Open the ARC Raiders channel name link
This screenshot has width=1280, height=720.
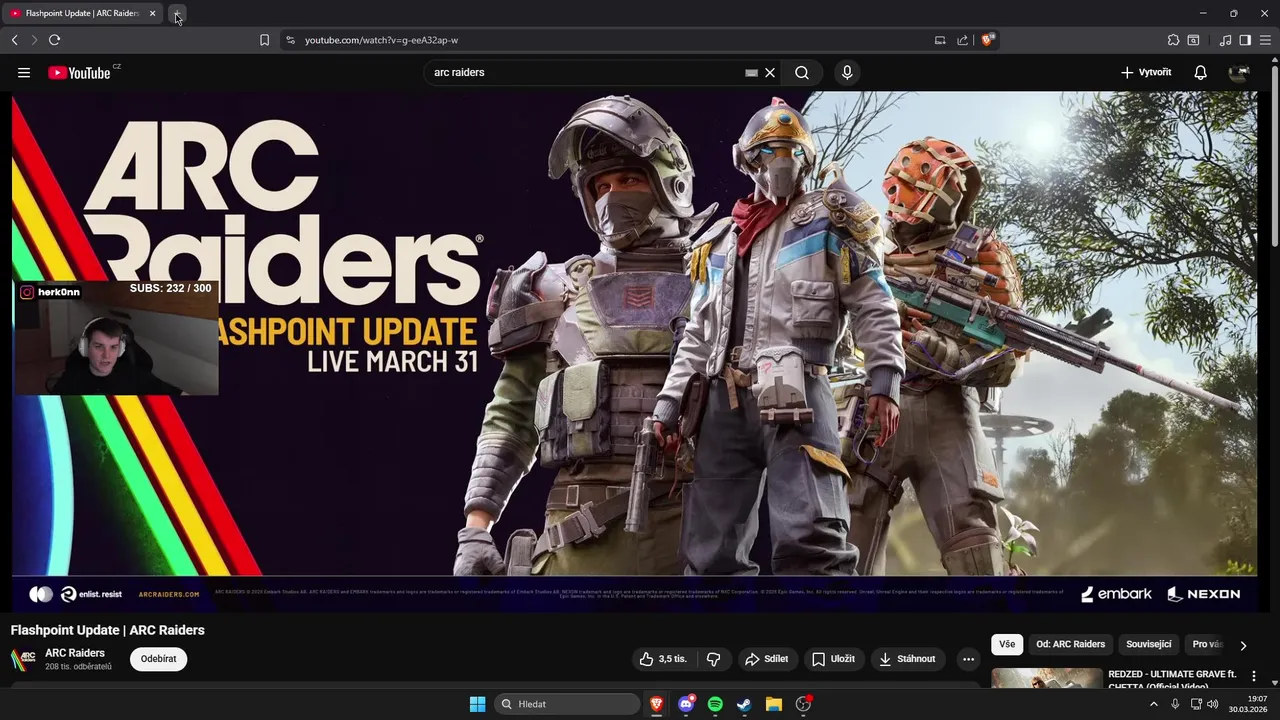[x=75, y=653]
